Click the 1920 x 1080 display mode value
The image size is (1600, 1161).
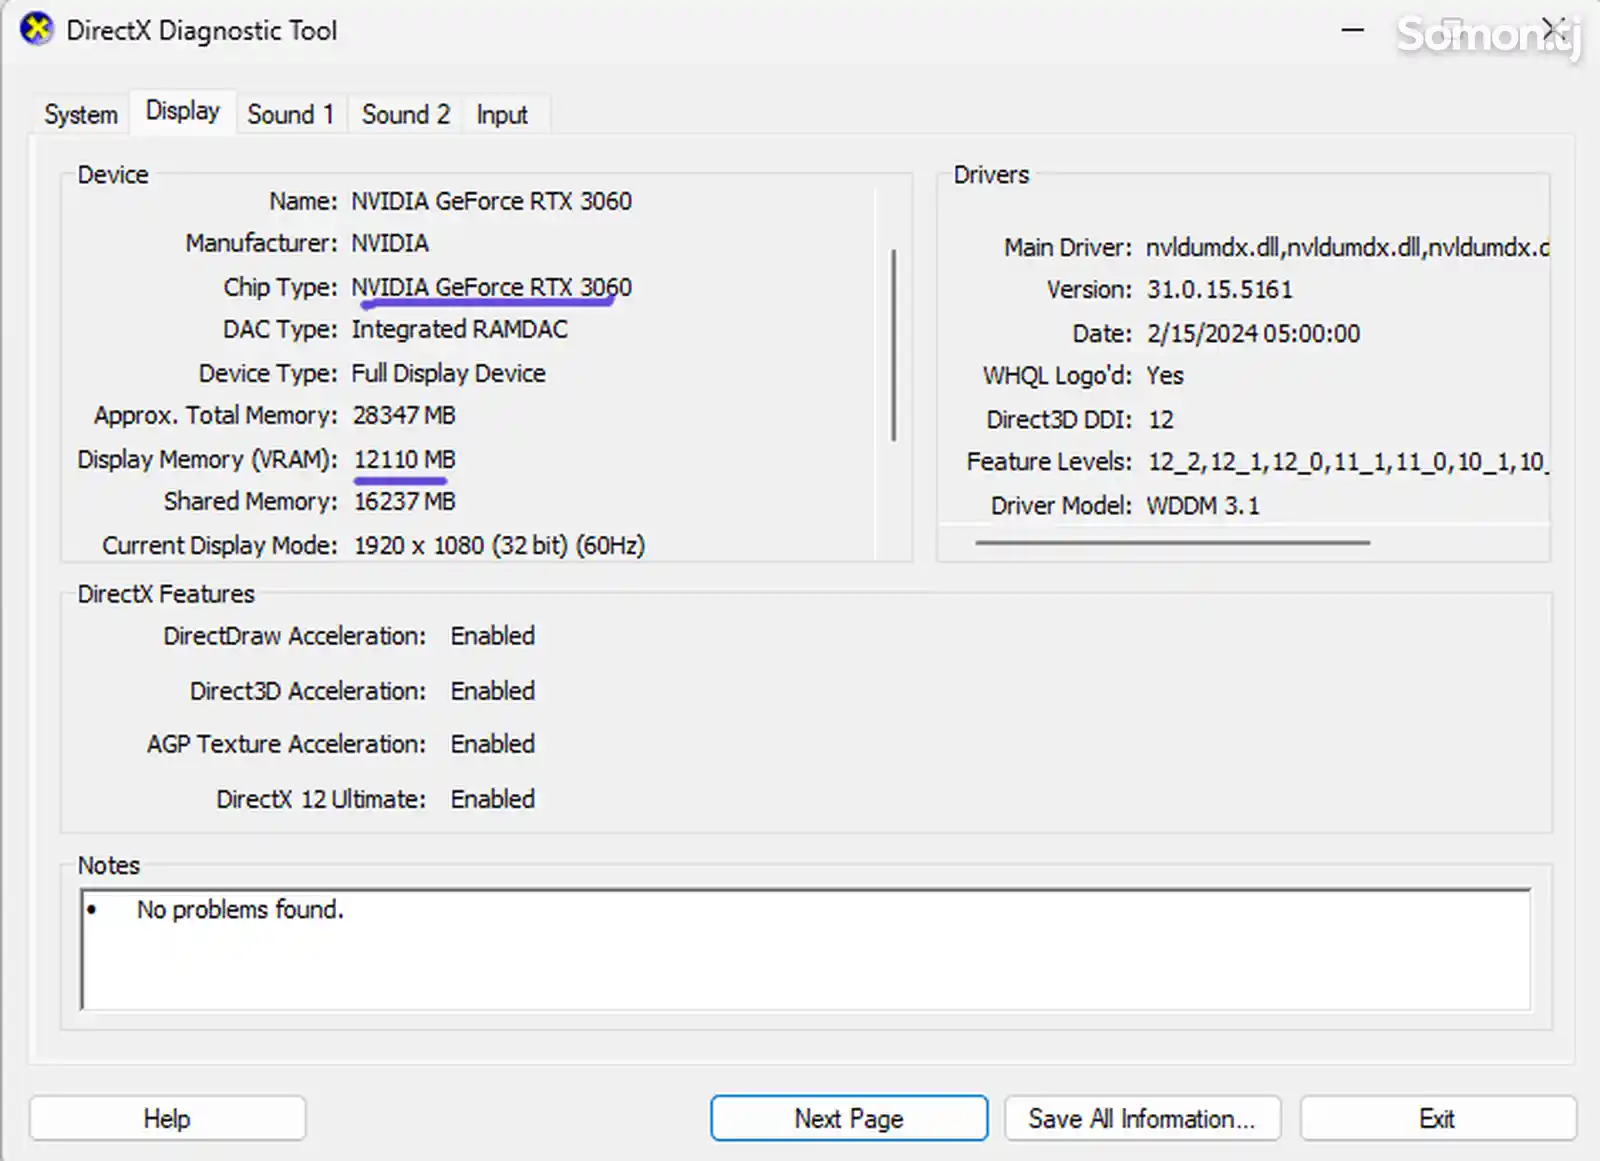pos(499,545)
